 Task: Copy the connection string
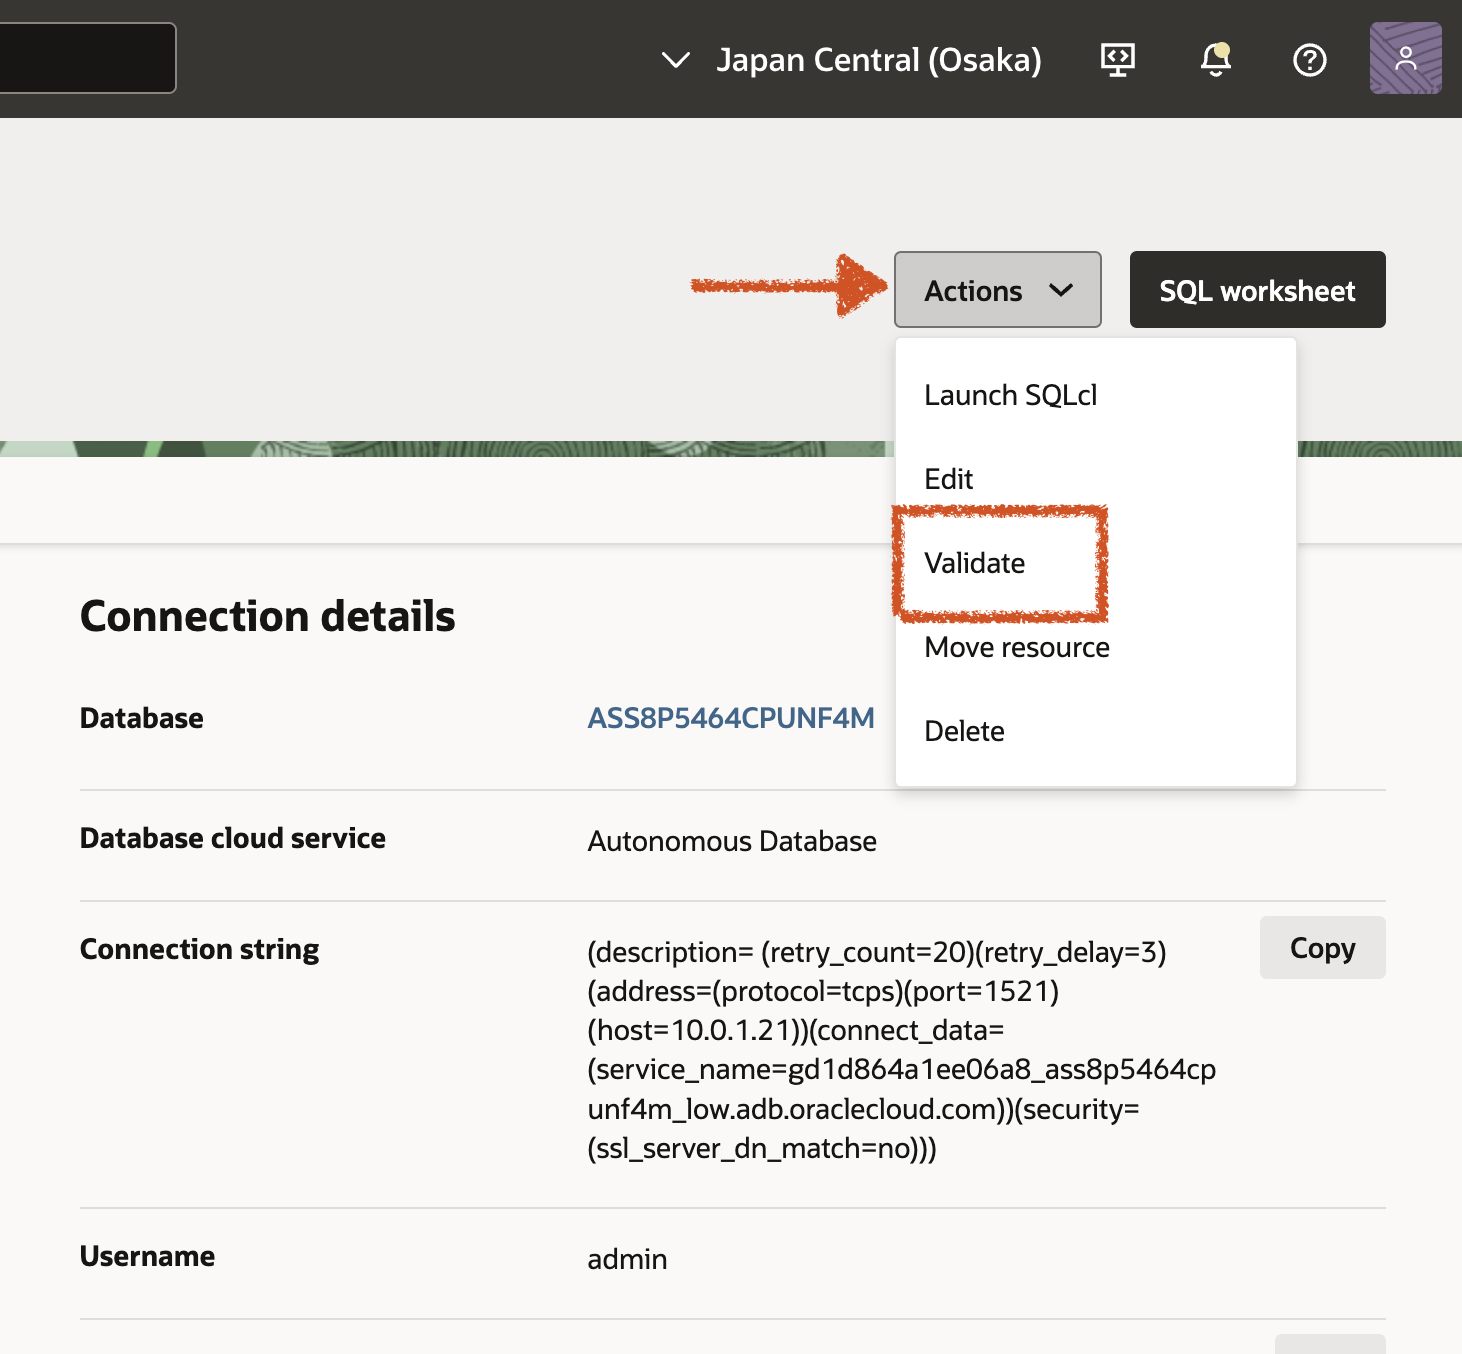[1322, 947]
